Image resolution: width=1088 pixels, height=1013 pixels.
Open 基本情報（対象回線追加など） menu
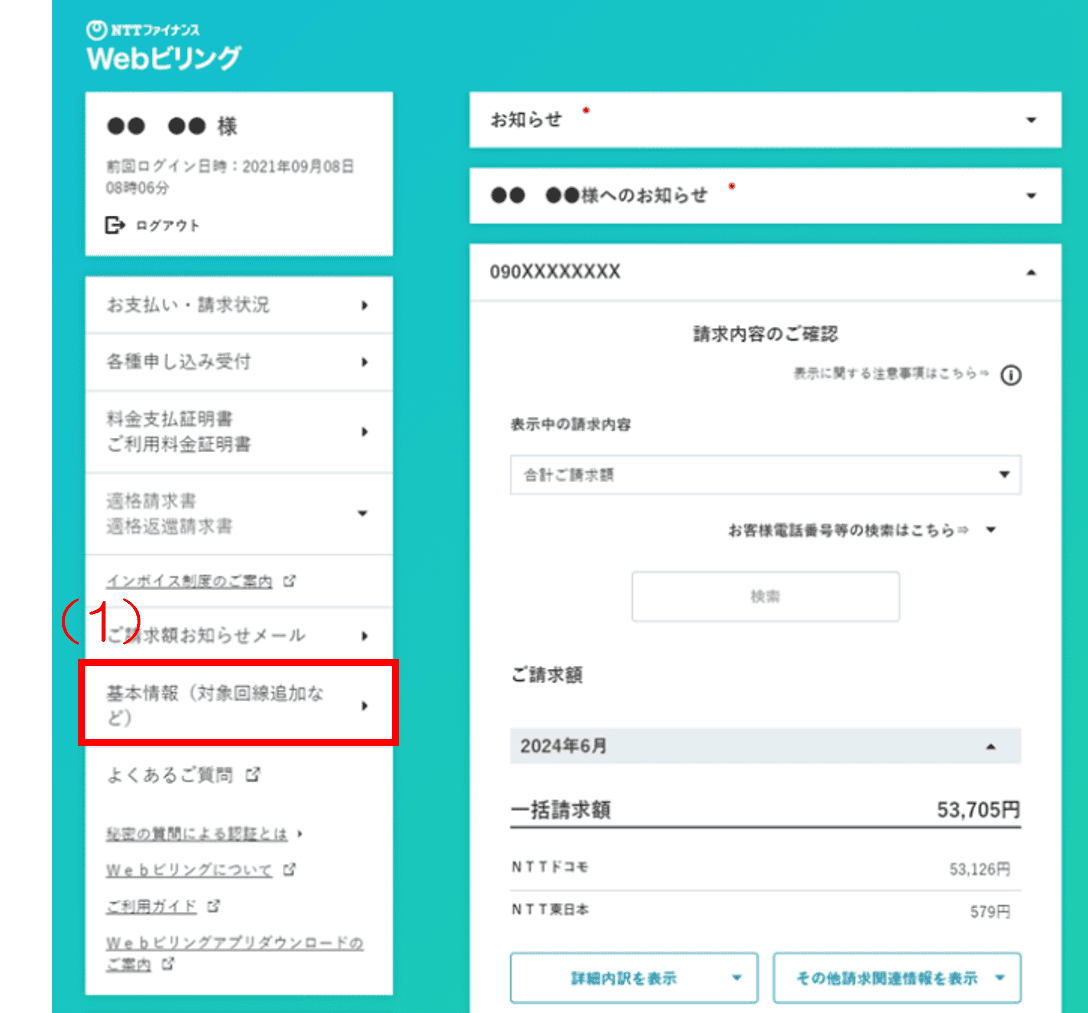tap(238, 704)
